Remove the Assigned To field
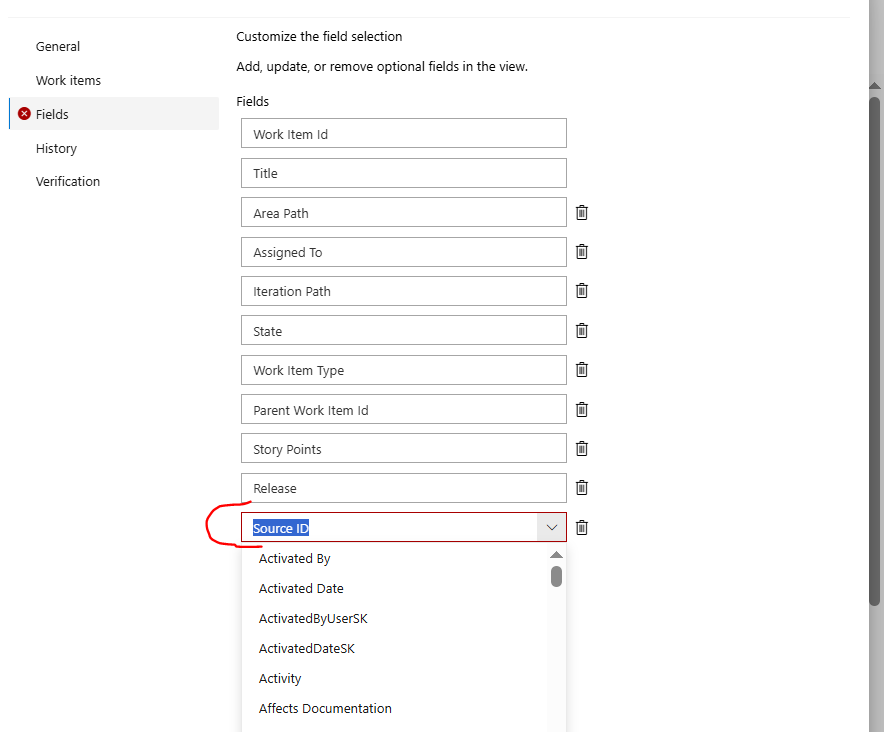The height and width of the screenshot is (732, 884). [581, 251]
